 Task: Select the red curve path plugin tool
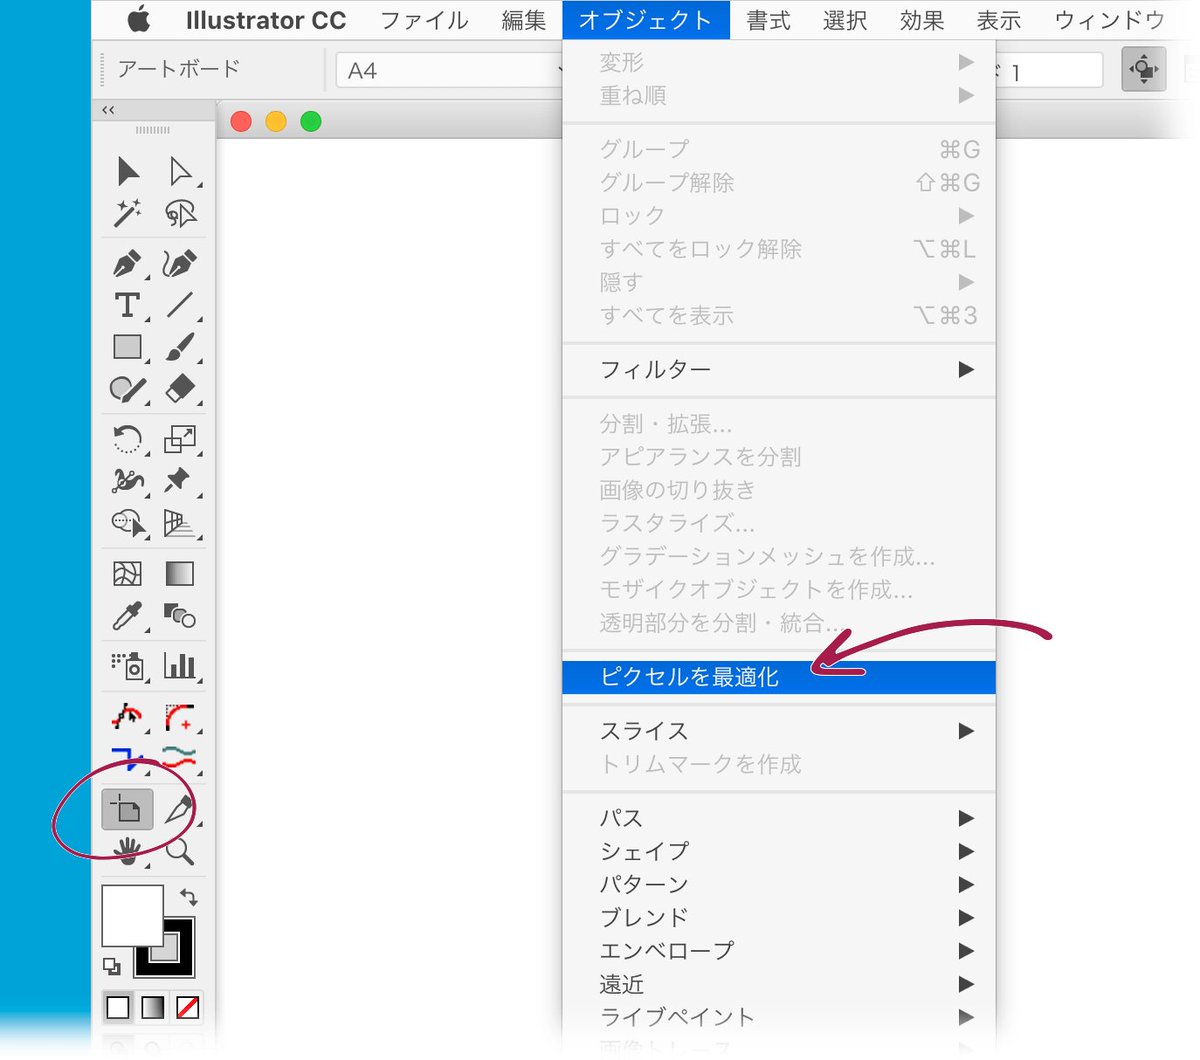128,717
